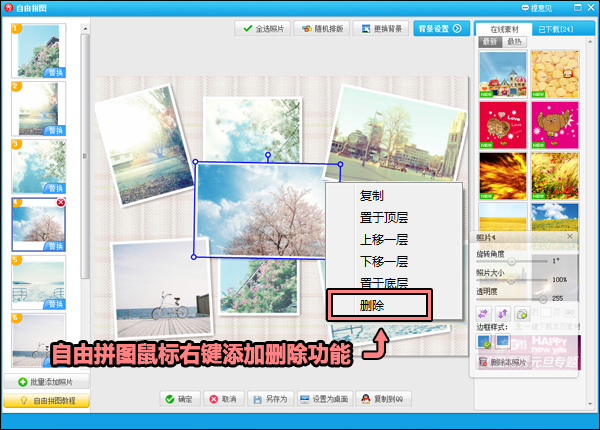
Task: Pick the pink cartoon owl background
Action: (555, 125)
